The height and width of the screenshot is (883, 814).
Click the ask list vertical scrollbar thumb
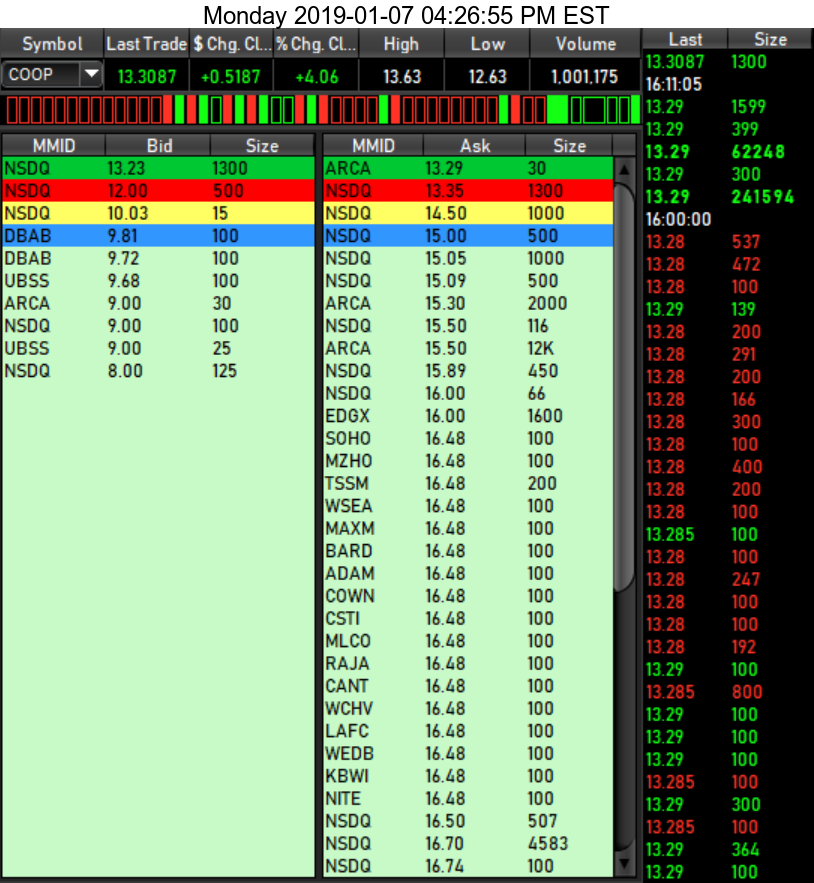click(624, 387)
